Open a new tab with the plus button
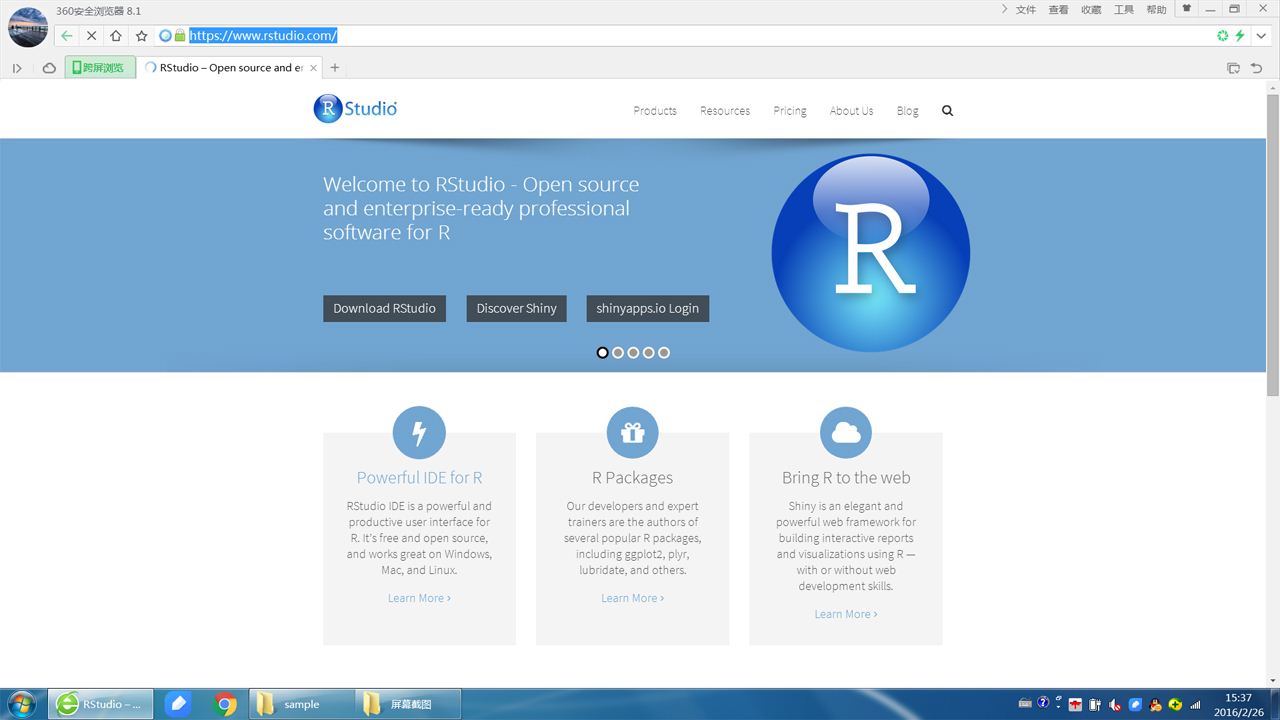The image size is (1280, 720). coord(335,68)
